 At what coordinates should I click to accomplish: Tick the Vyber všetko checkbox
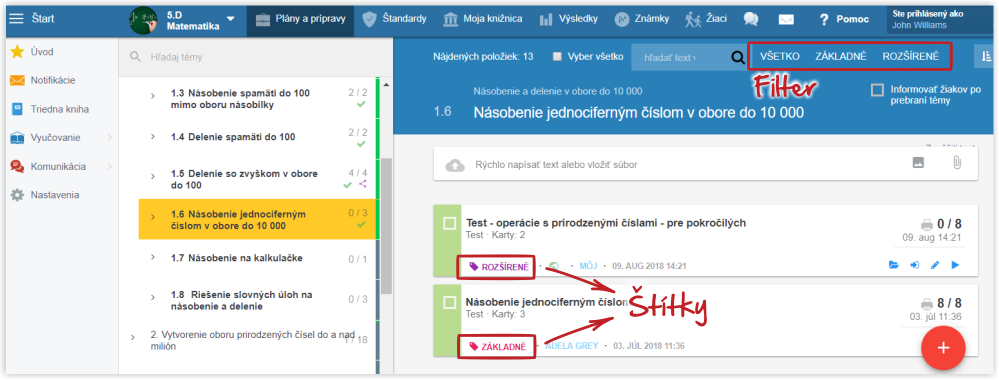coord(557,56)
